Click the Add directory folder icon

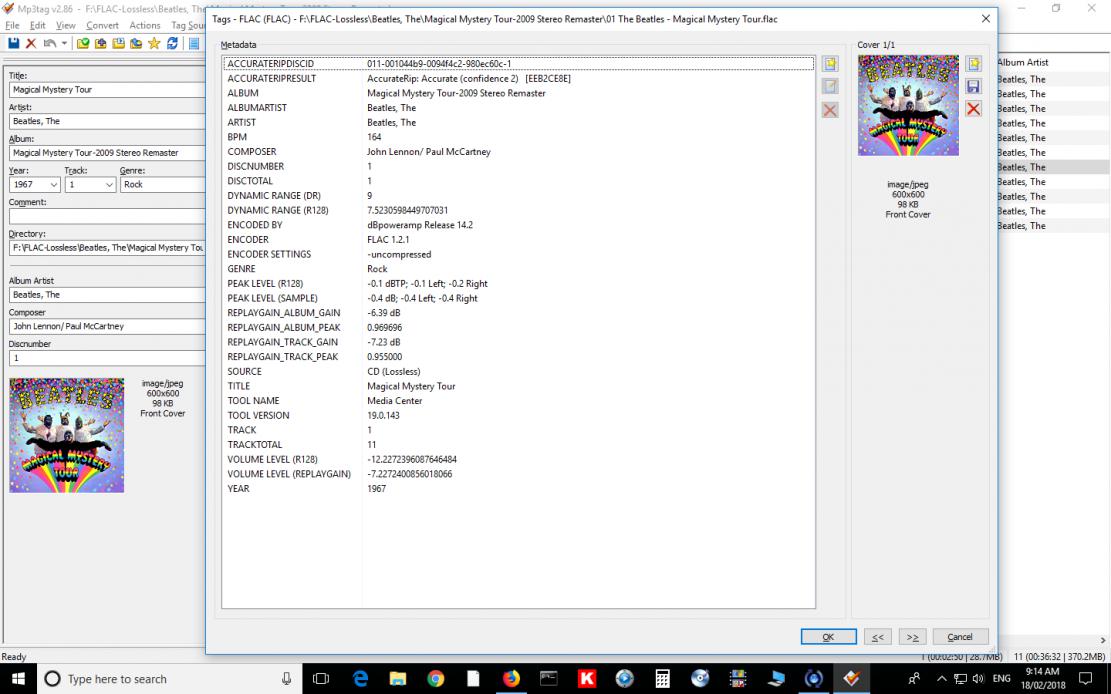(101, 43)
